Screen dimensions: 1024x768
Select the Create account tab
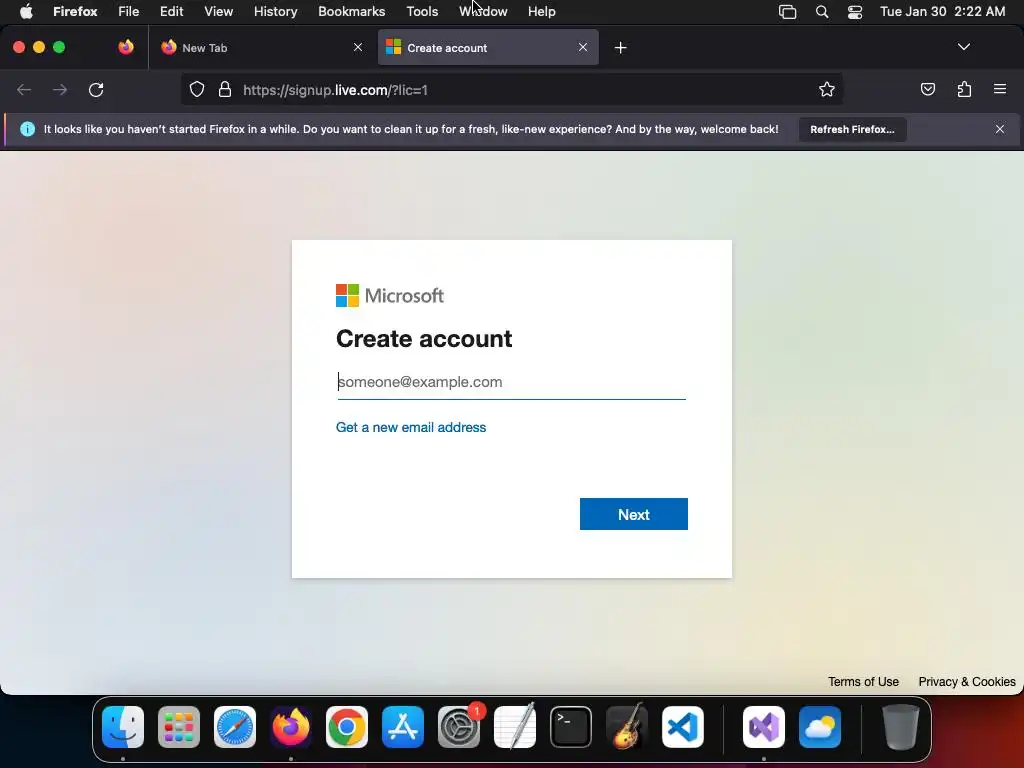coord(488,48)
